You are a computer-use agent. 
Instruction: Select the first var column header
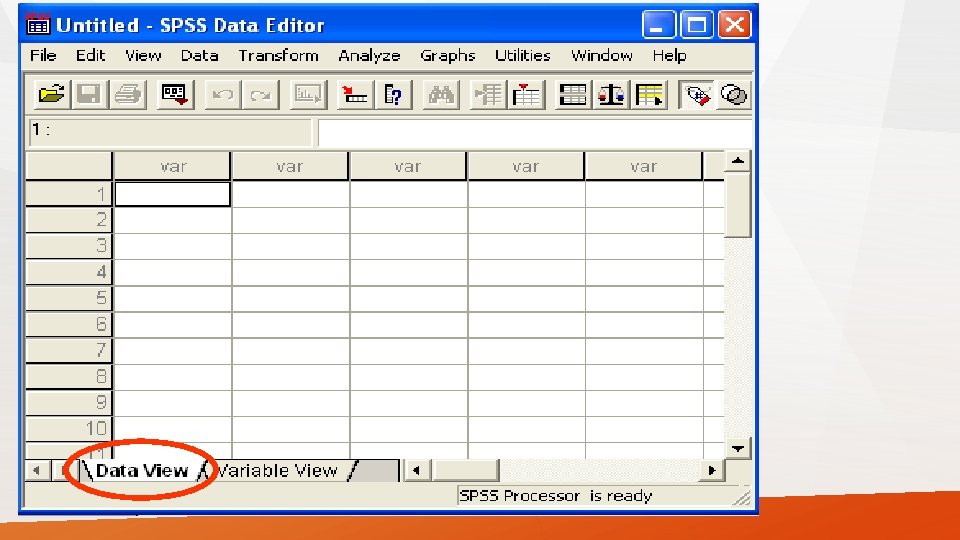(172, 166)
